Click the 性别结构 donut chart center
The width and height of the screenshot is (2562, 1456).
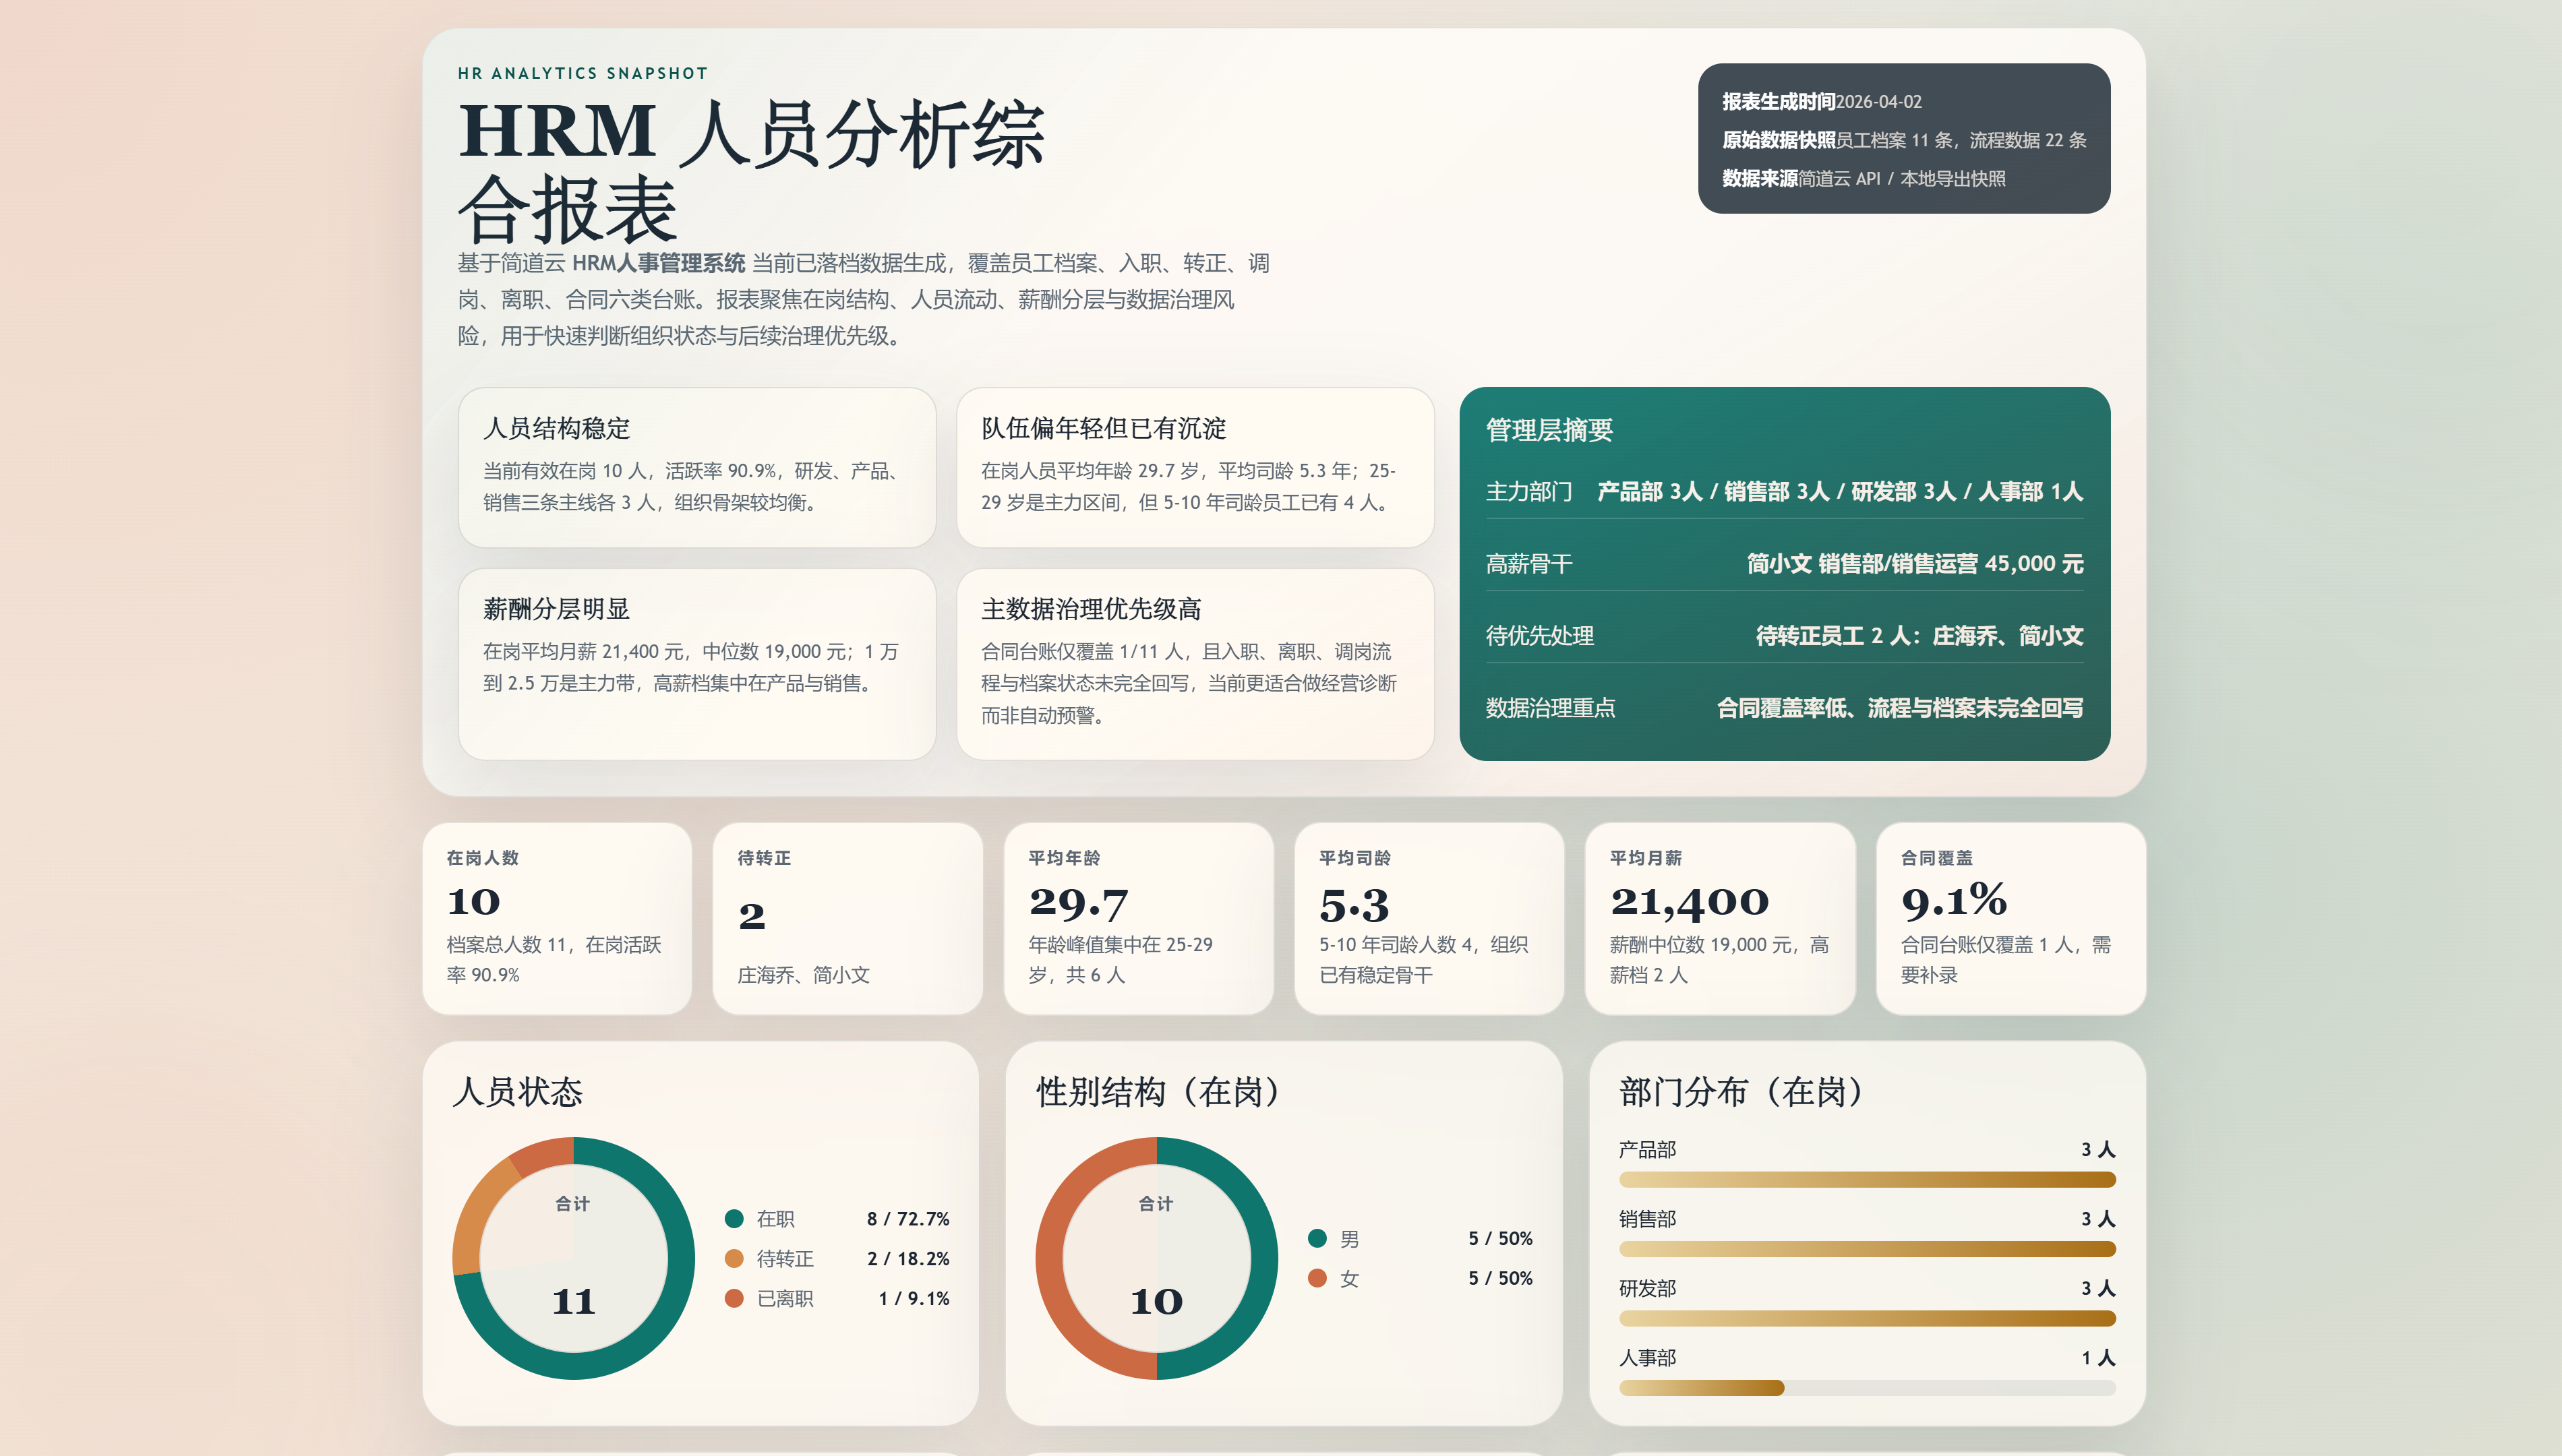(1156, 1258)
